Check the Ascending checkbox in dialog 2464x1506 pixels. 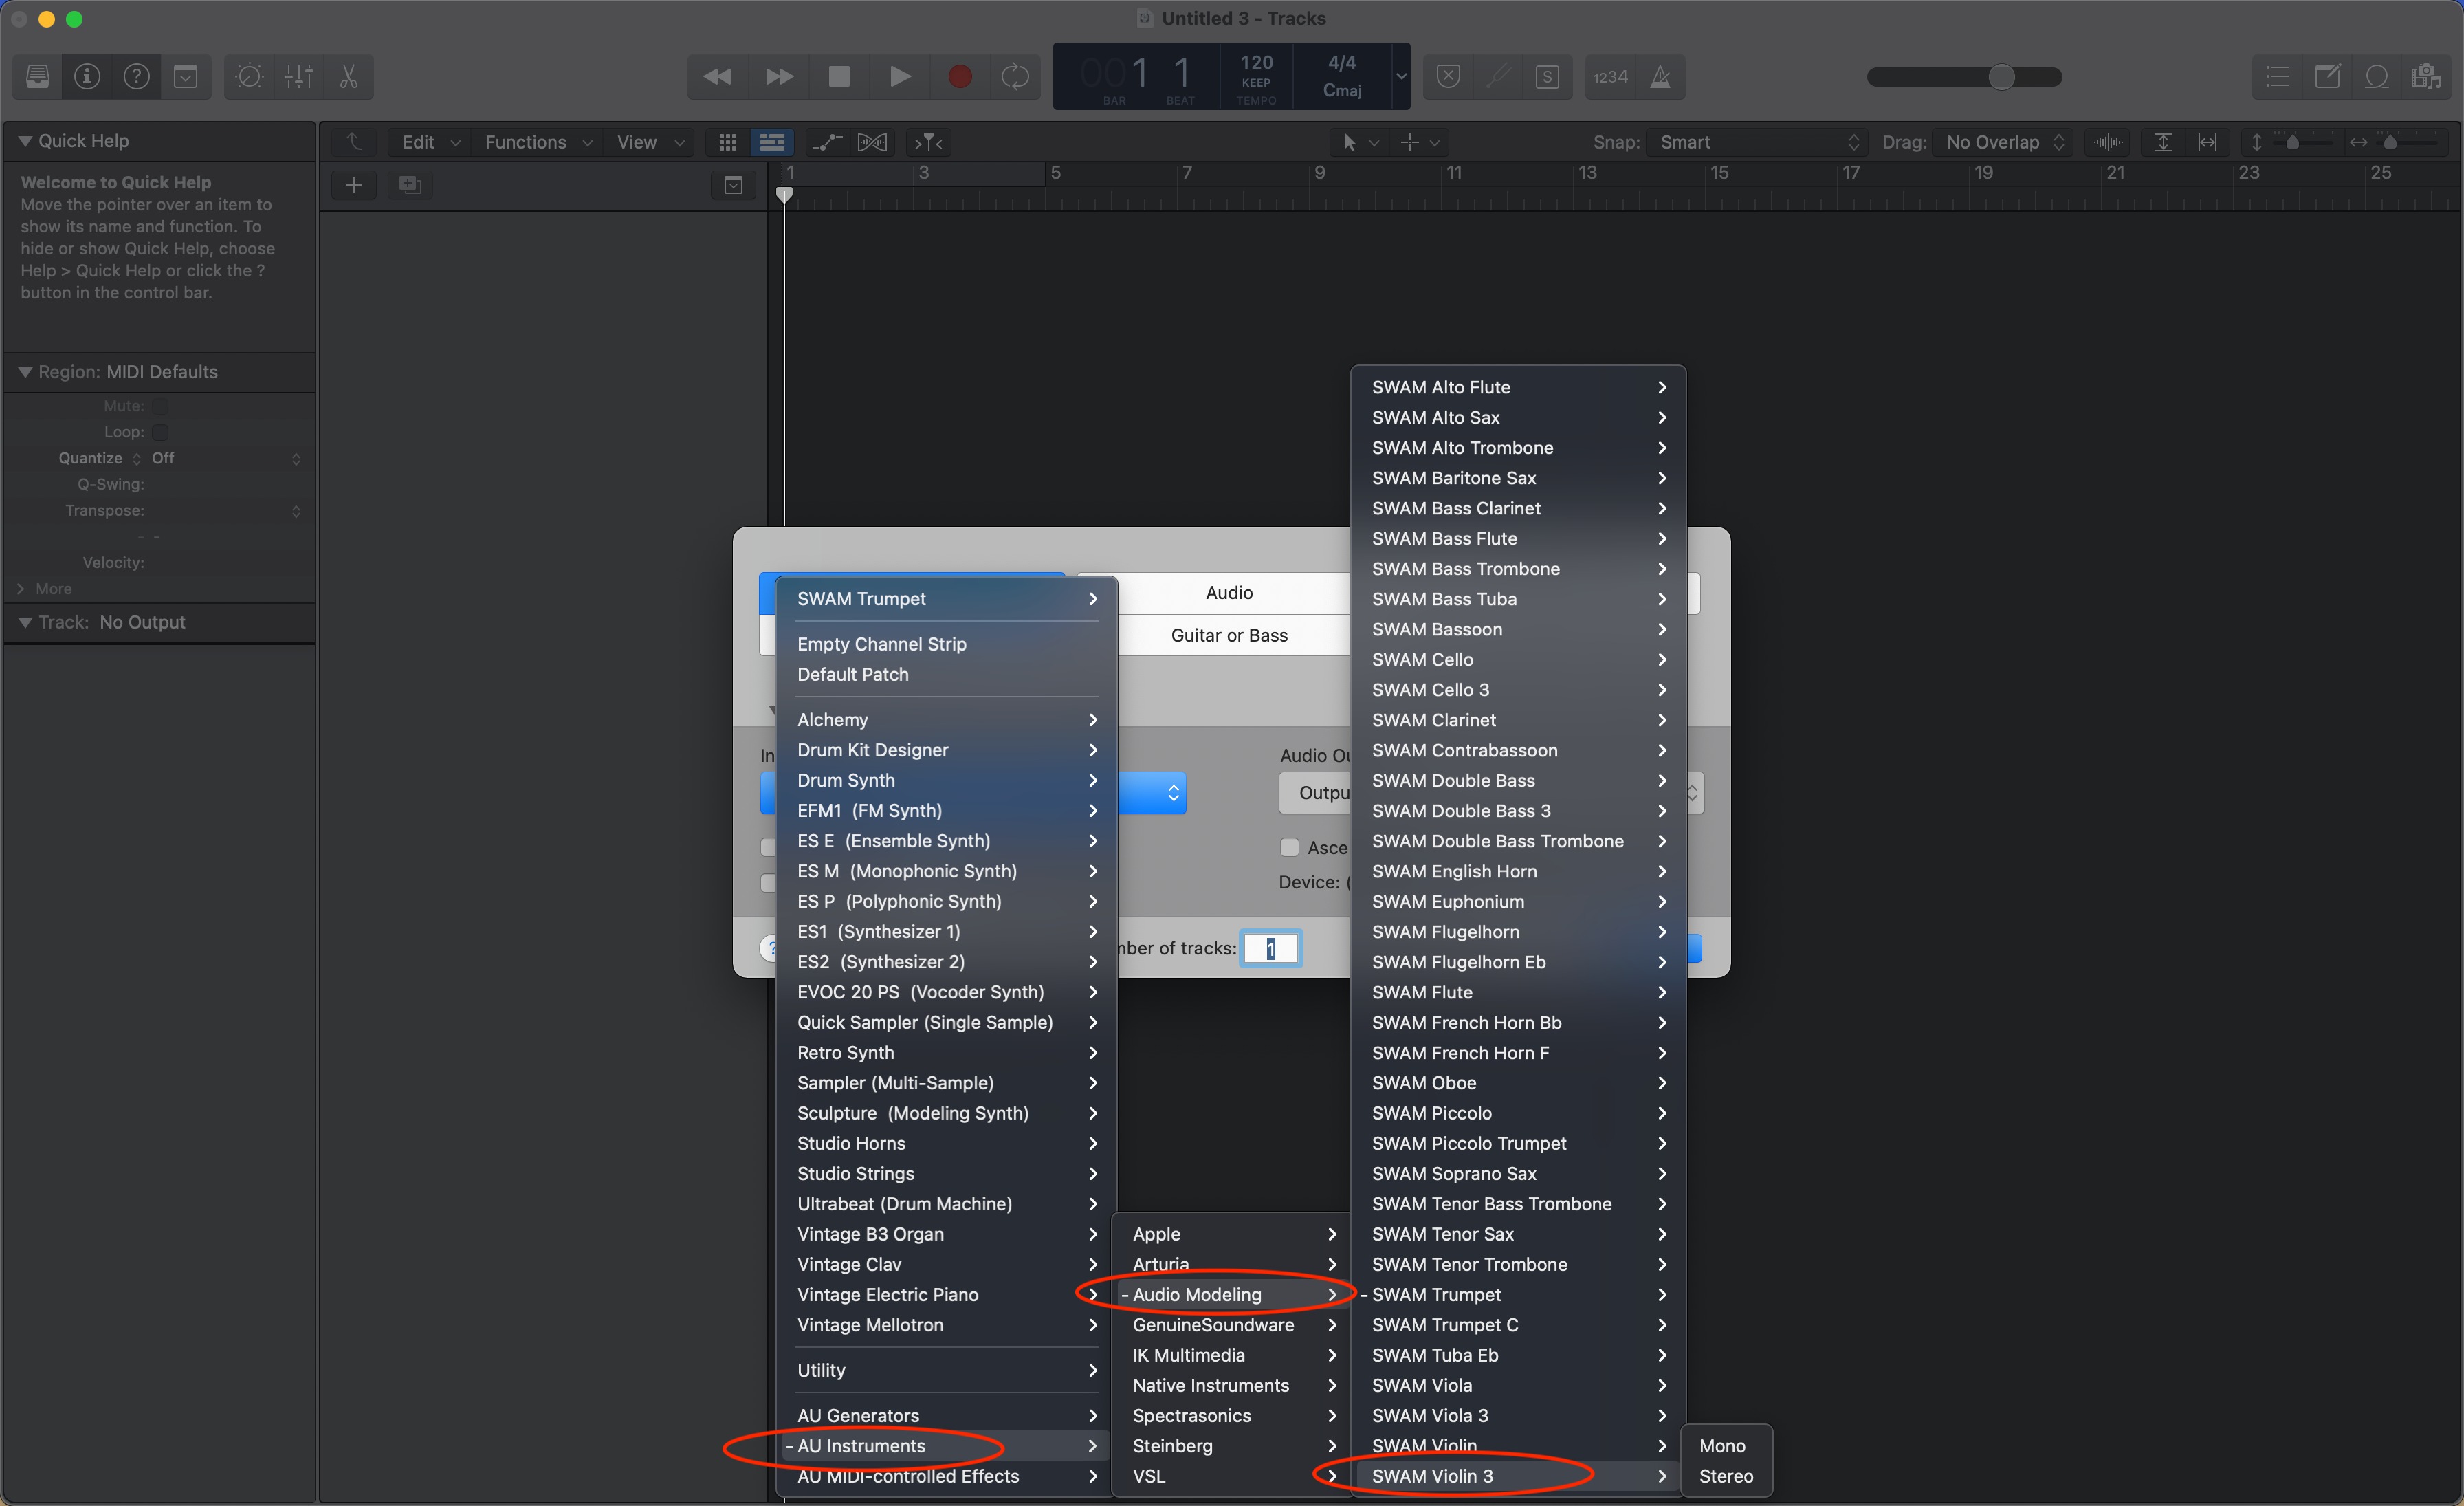[x=1290, y=847]
